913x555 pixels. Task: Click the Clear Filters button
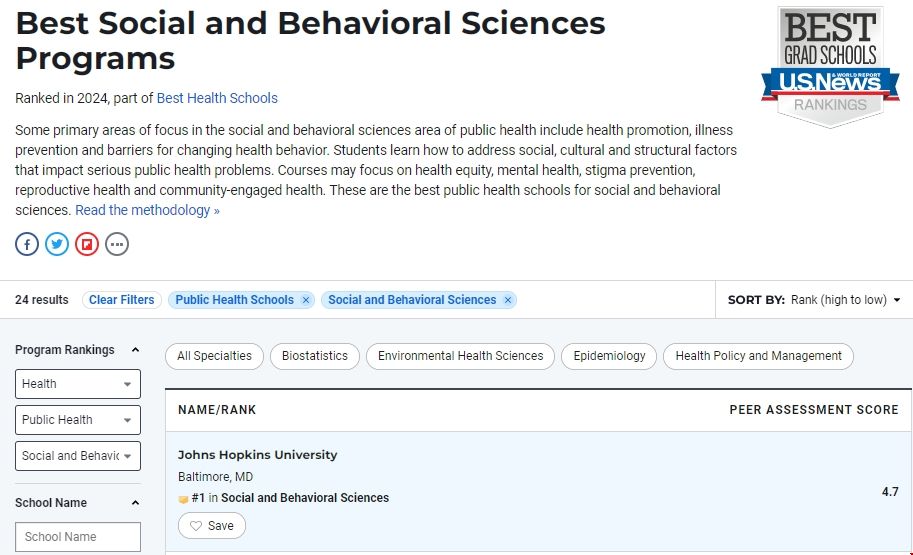tap(122, 300)
